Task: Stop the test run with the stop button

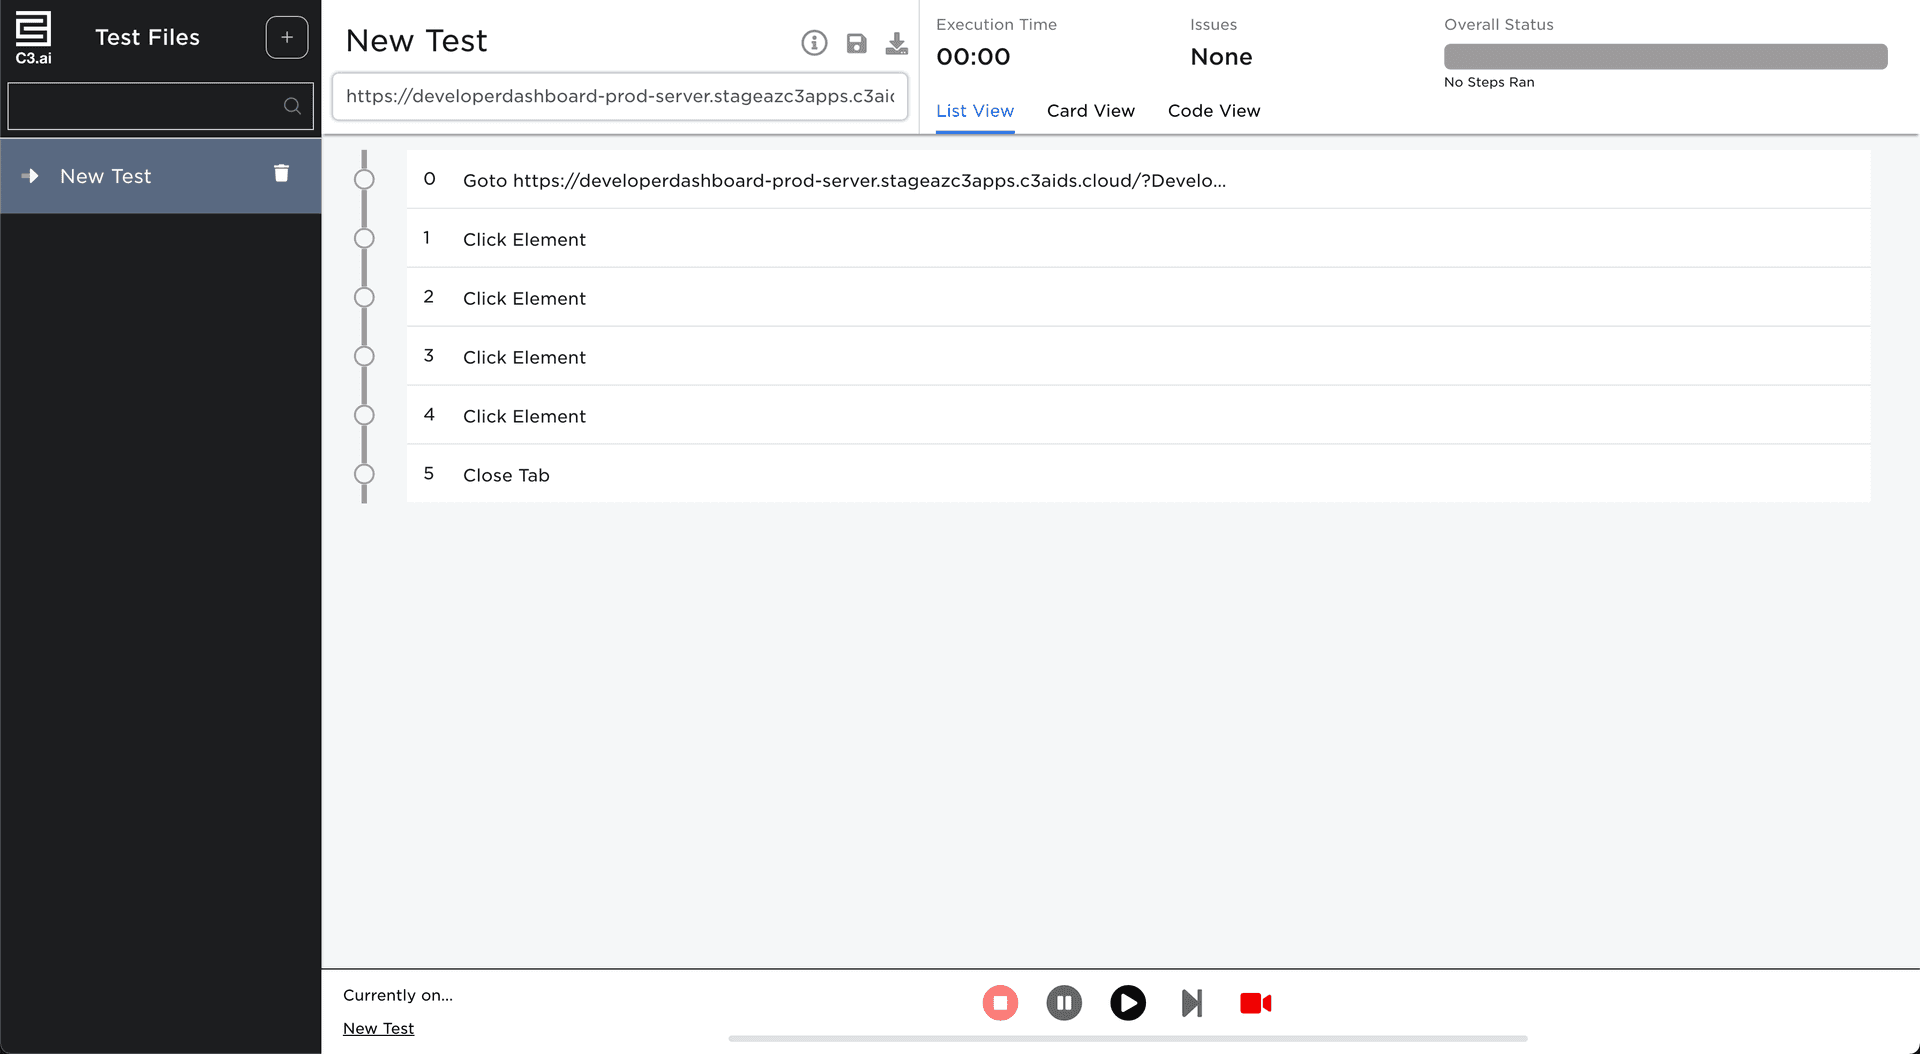Action: coord(1000,1002)
